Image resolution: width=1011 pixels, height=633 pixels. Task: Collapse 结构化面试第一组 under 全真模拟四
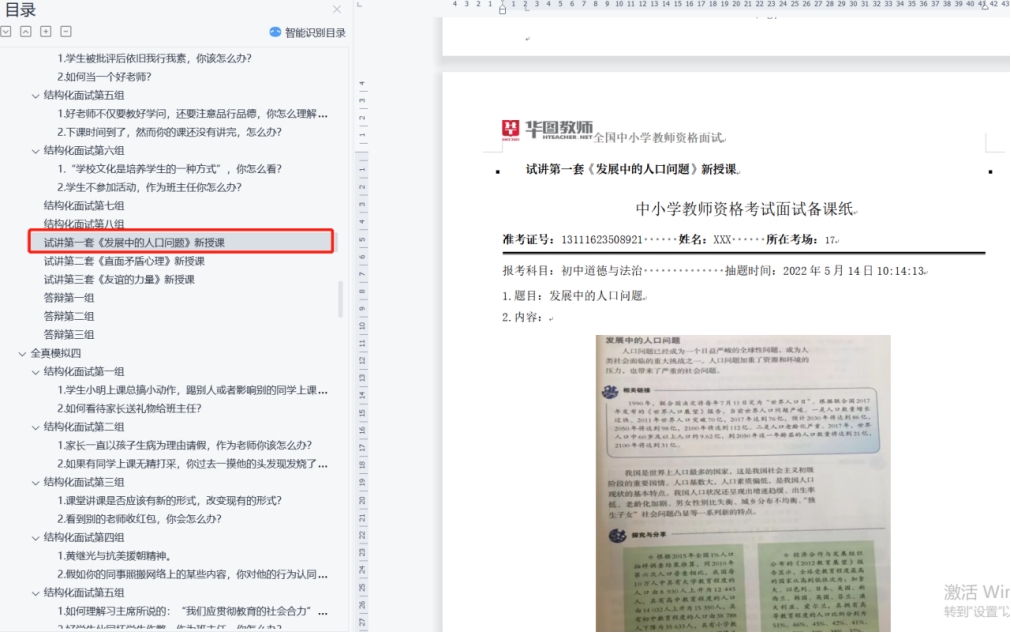coord(36,371)
